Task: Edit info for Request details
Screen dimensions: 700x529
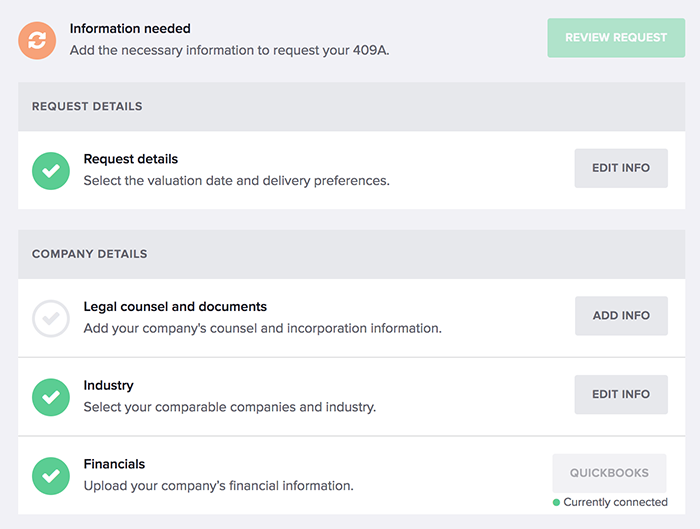Action: 621,168
